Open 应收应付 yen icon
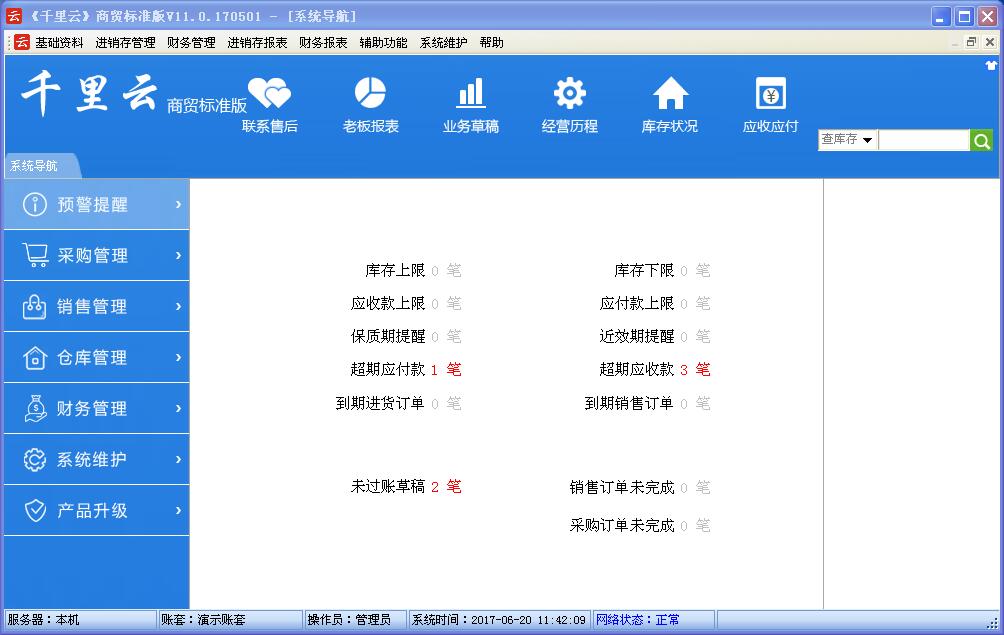 tap(770, 95)
